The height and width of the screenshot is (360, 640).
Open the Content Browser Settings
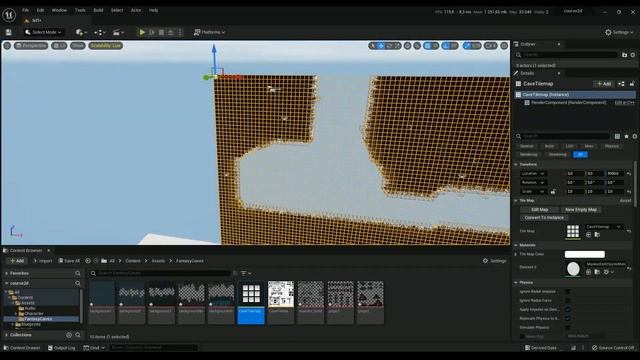coord(494,261)
